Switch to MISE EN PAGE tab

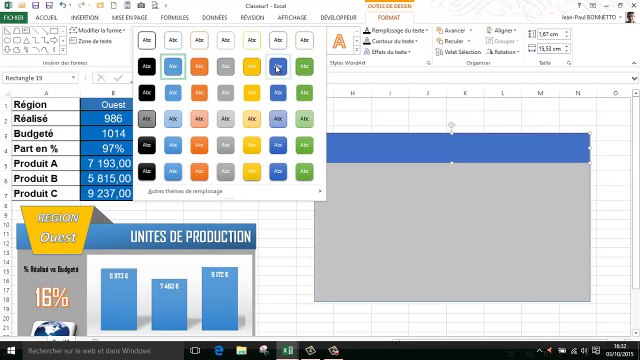(x=129, y=18)
